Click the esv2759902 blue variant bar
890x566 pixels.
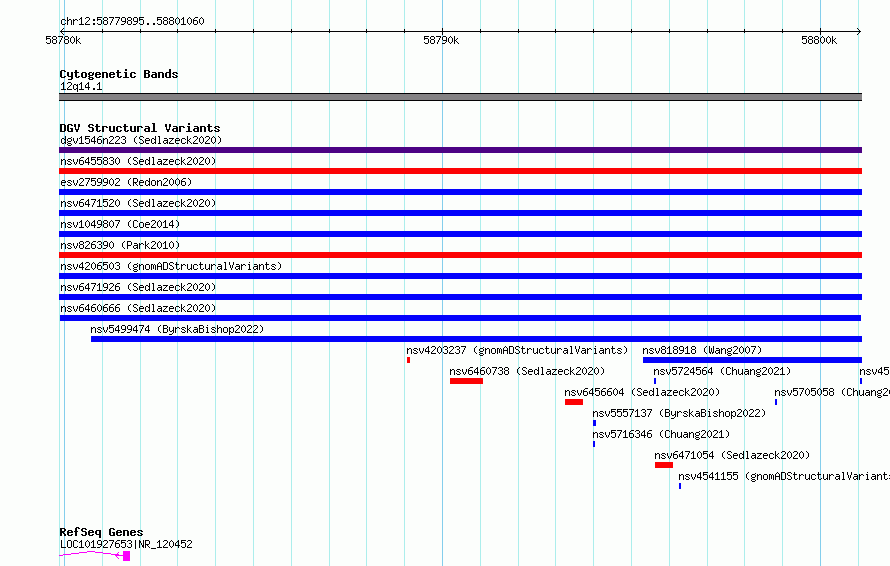(460, 192)
